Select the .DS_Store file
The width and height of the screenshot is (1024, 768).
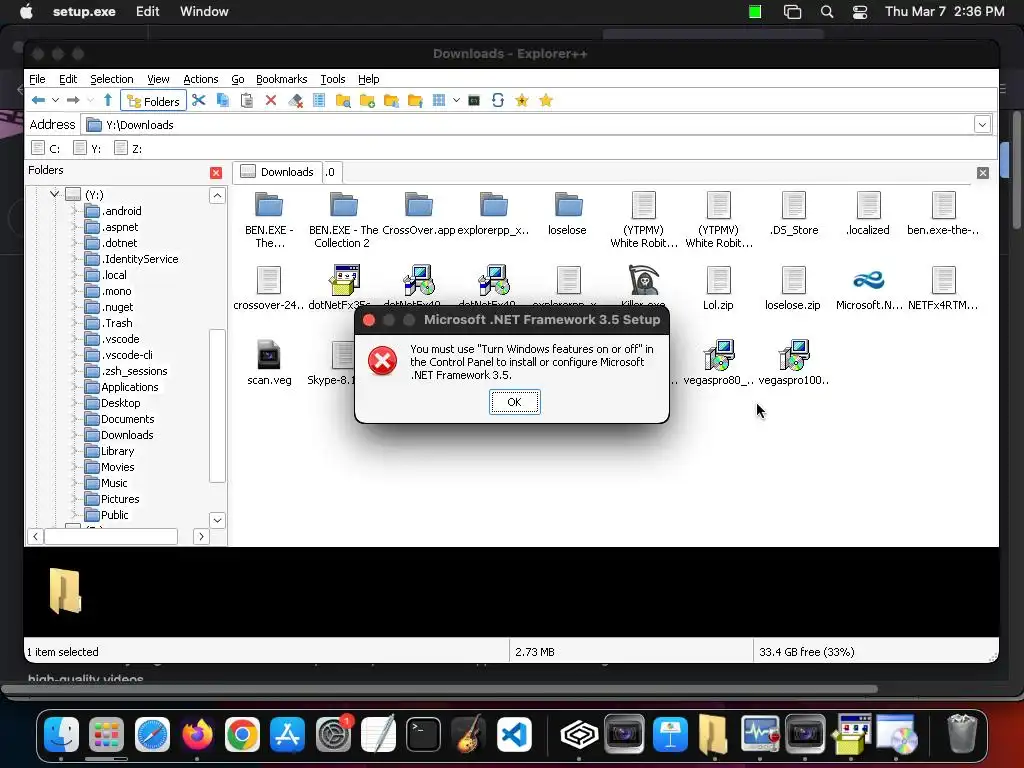pos(793,214)
